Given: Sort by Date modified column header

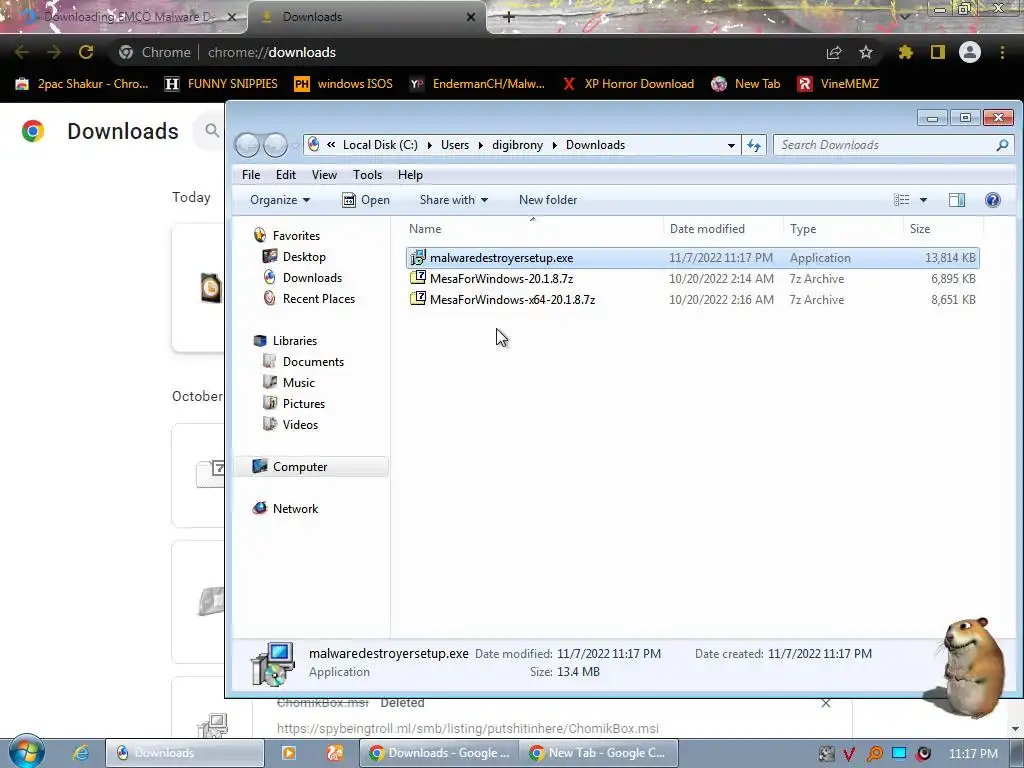Looking at the screenshot, I should [x=724, y=229].
